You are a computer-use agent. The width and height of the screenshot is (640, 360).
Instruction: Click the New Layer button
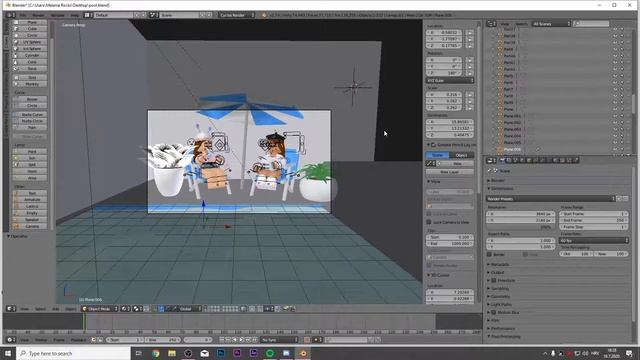[x=450, y=172]
